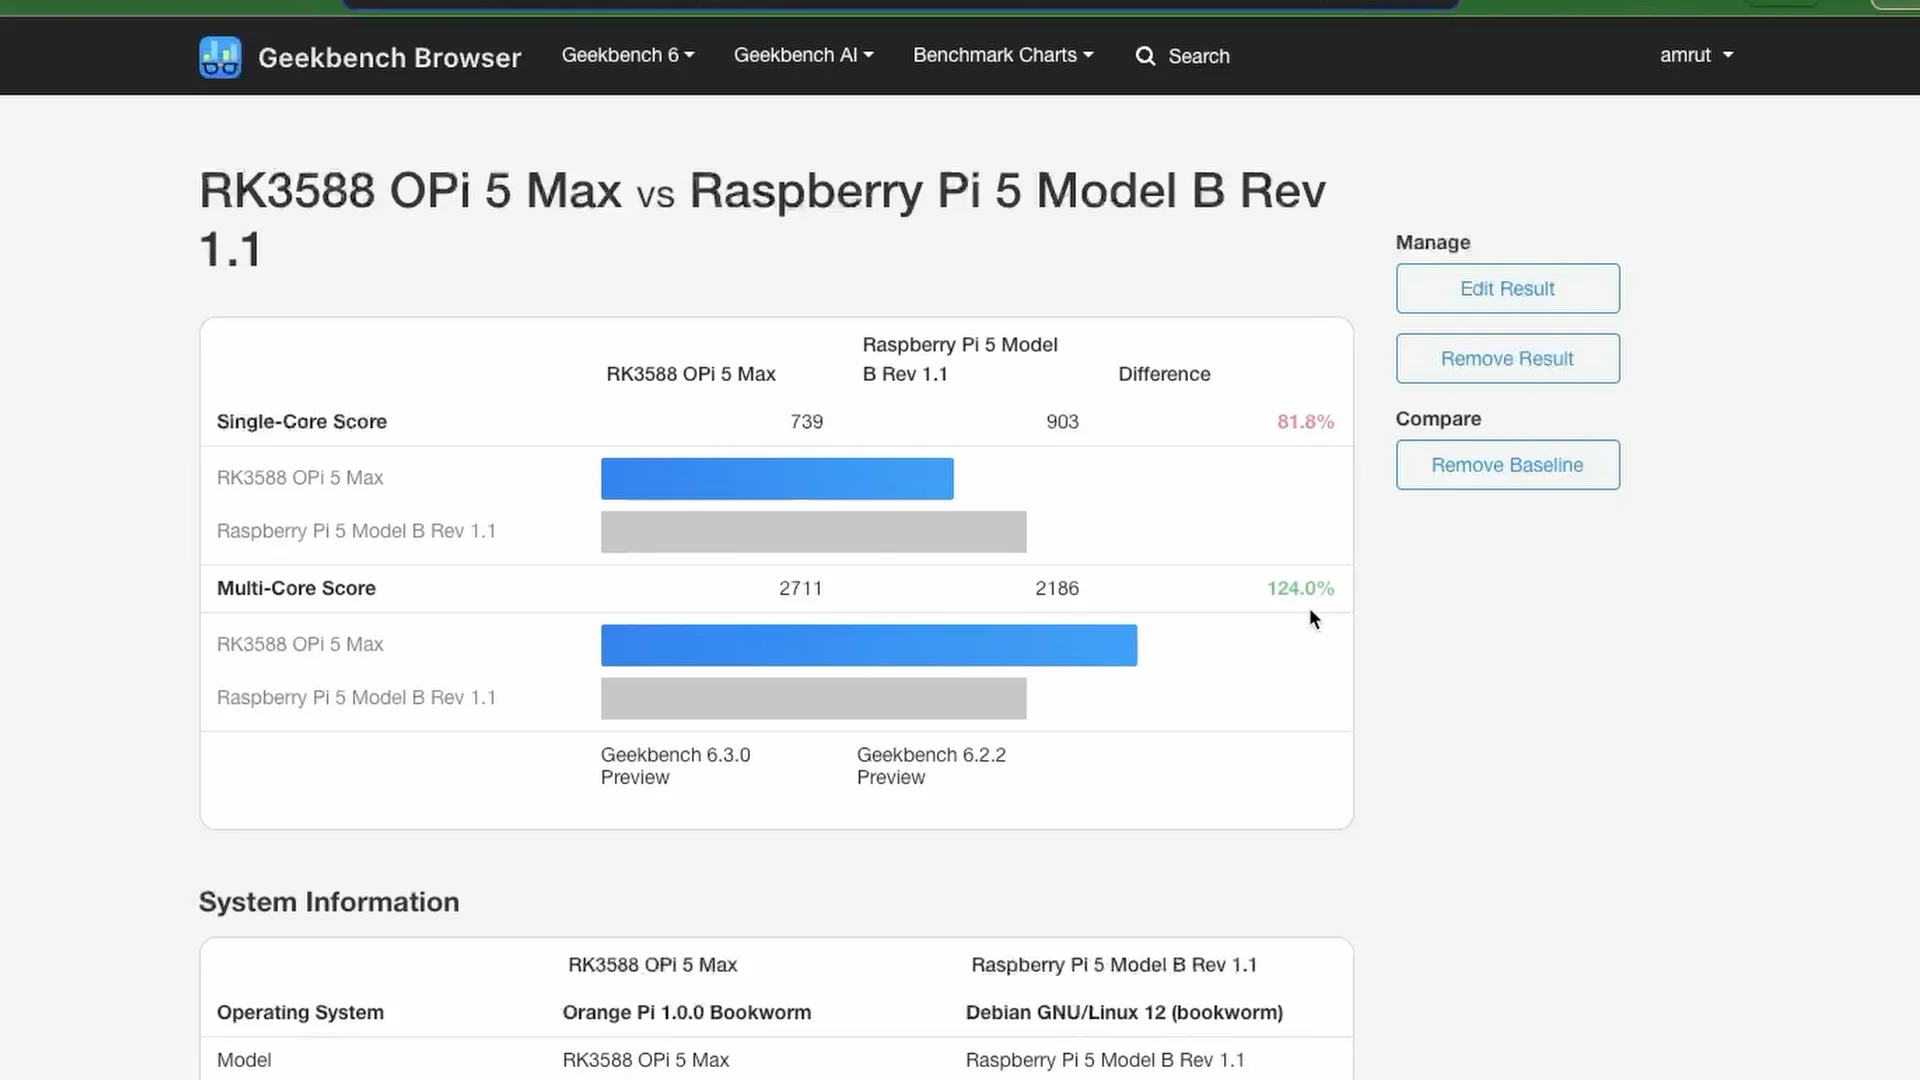Select the Debian GNU/Linux 12 (bookworm) value
The image size is (1920, 1080).
click(x=1124, y=1012)
